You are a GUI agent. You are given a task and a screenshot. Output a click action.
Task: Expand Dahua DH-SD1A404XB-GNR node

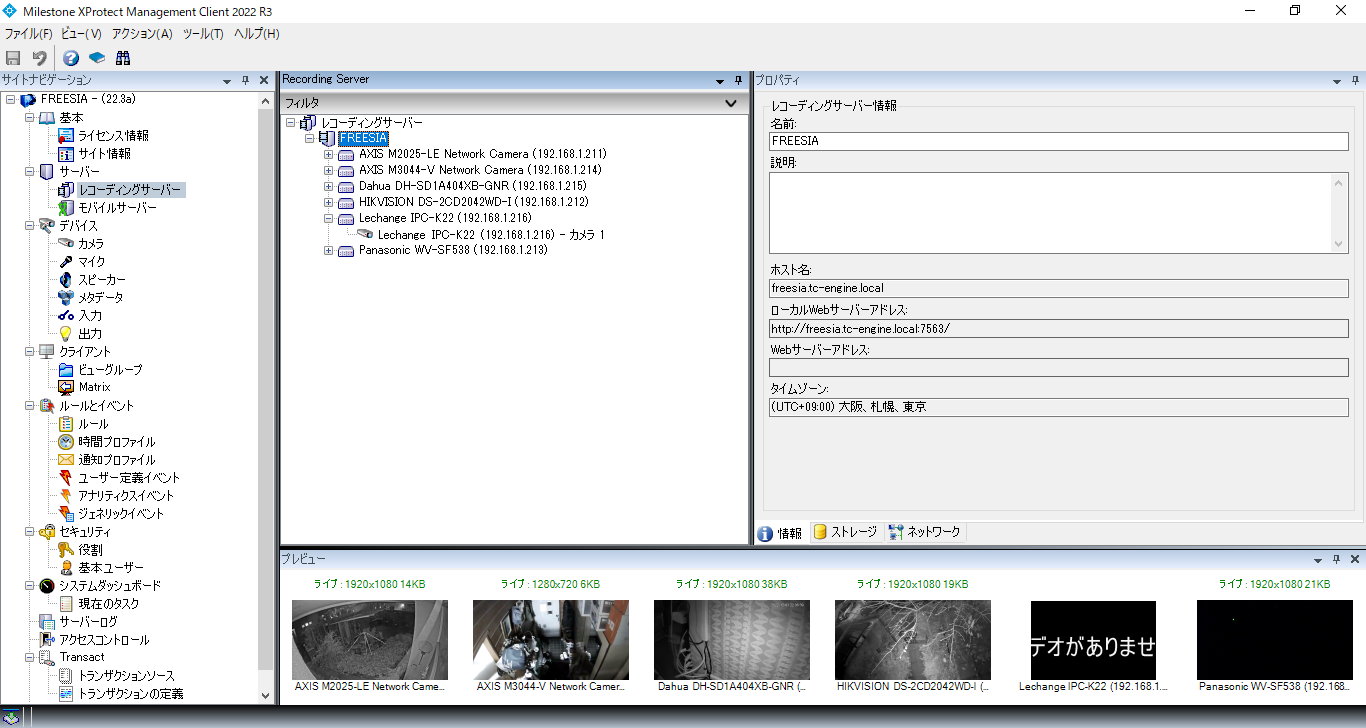coord(328,187)
